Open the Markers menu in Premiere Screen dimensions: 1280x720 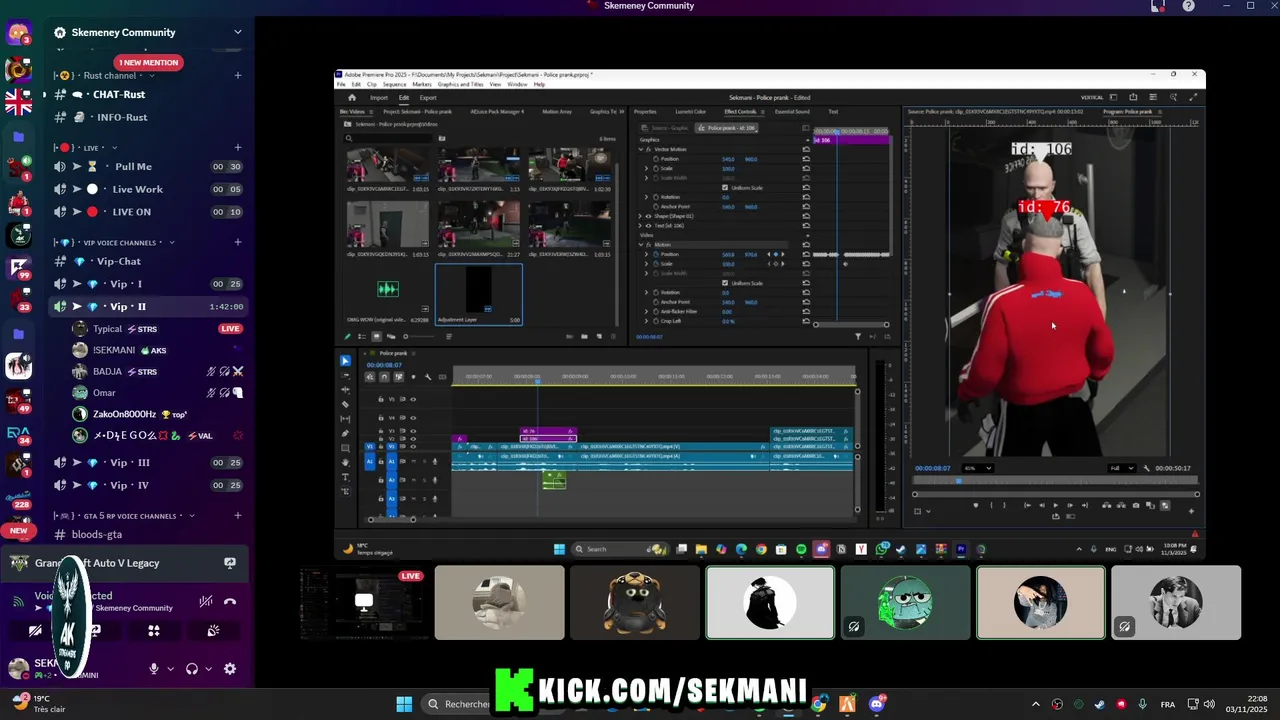pos(422,84)
